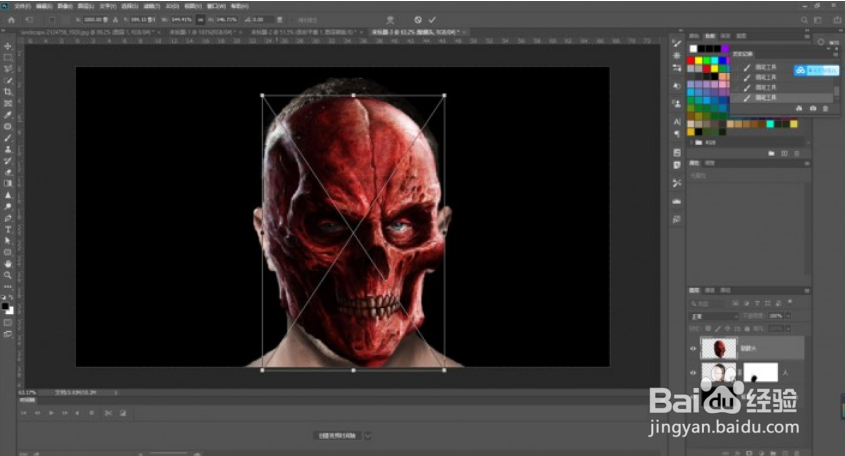
Task: Click the foreground color box in toolbar
Action: click(5, 306)
